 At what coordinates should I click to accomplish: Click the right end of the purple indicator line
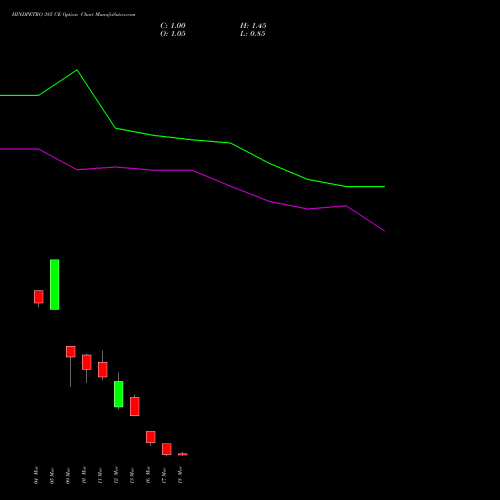(x=384, y=231)
